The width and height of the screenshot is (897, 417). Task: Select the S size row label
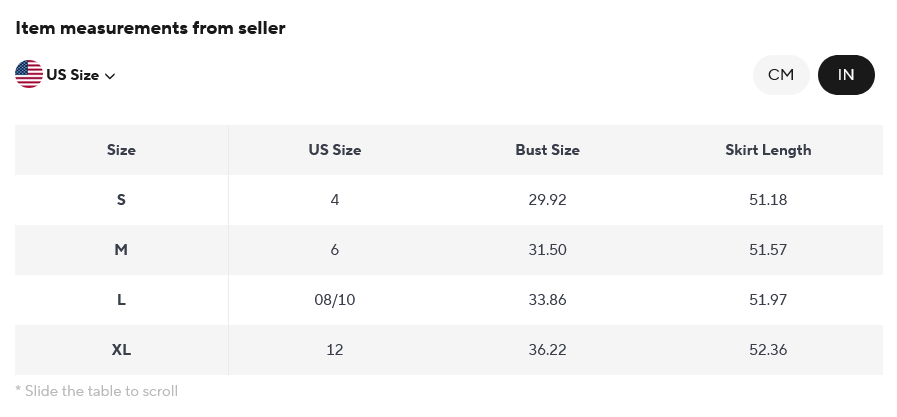click(x=121, y=200)
